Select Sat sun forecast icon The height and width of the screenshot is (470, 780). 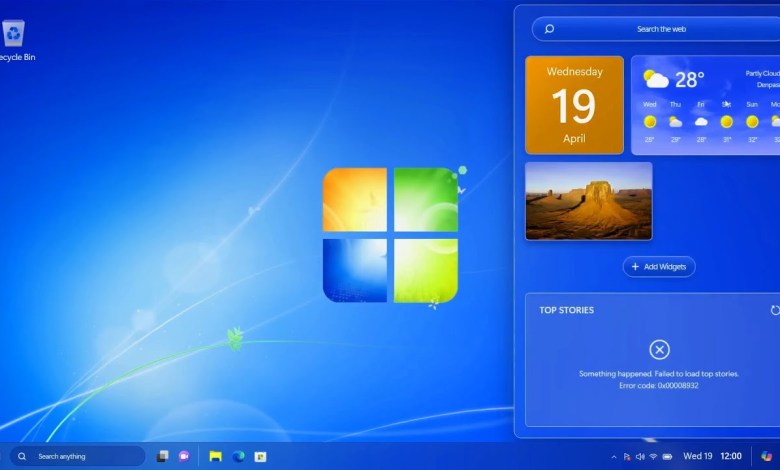(x=727, y=121)
